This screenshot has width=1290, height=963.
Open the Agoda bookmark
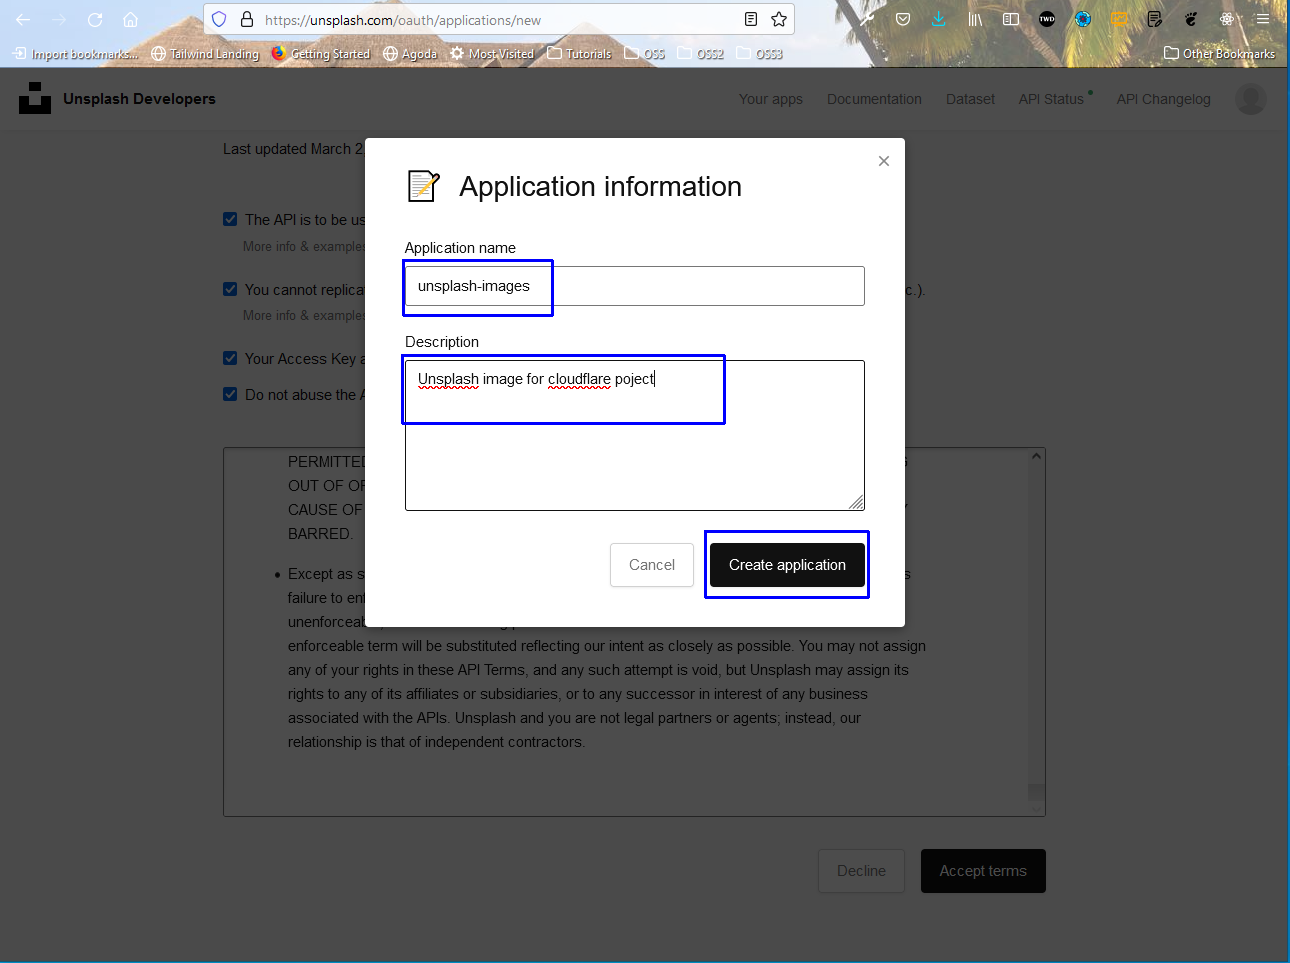click(410, 54)
